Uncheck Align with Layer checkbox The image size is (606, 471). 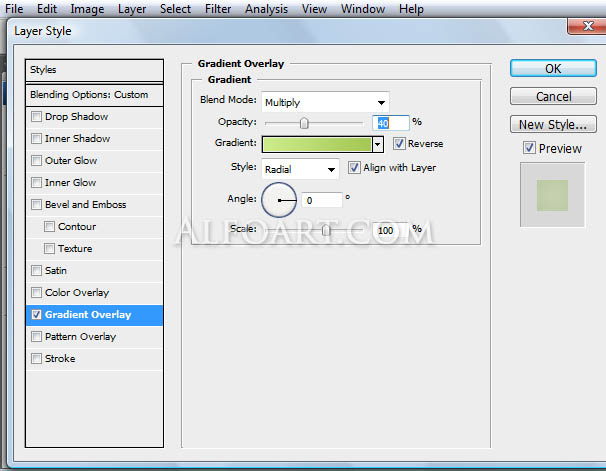(x=354, y=168)
